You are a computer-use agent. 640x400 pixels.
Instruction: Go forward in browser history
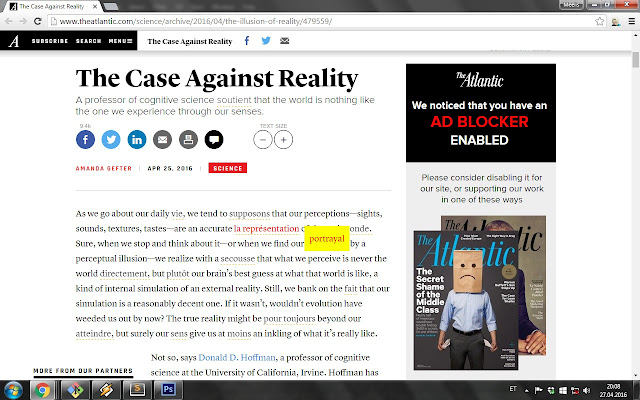(23, 21)
